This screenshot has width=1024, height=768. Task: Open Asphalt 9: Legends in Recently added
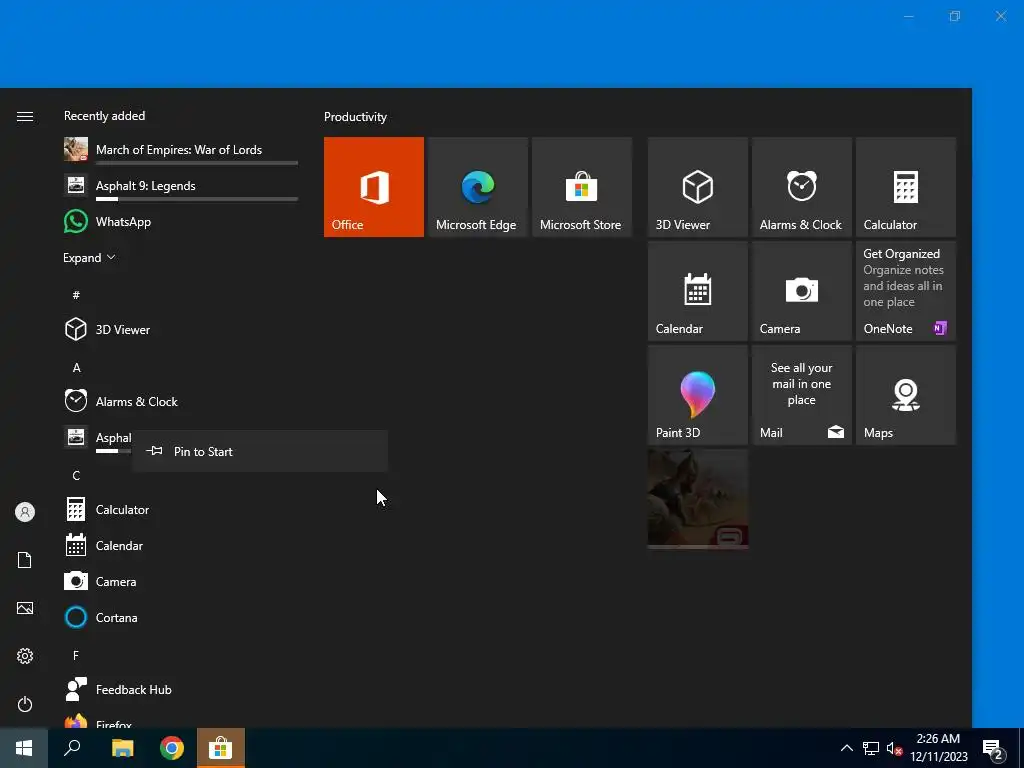tap(181, 185)
